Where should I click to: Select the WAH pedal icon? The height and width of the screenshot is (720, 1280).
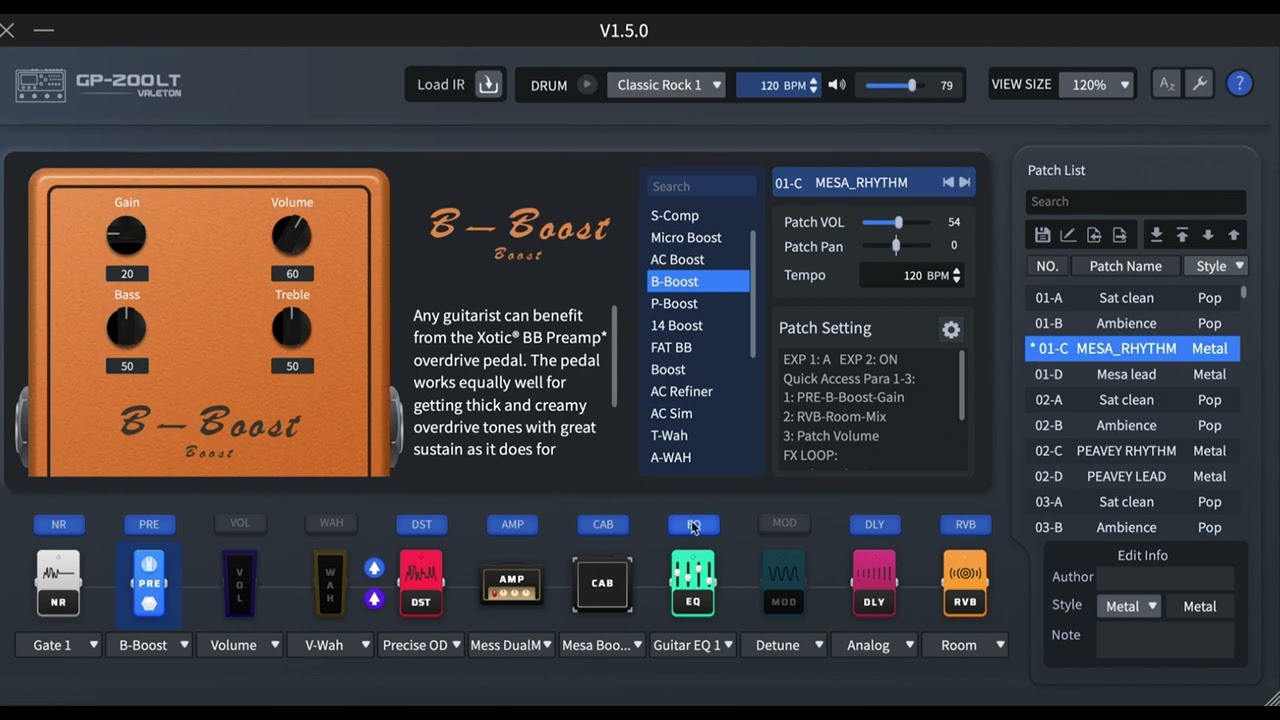click(330, 582)
